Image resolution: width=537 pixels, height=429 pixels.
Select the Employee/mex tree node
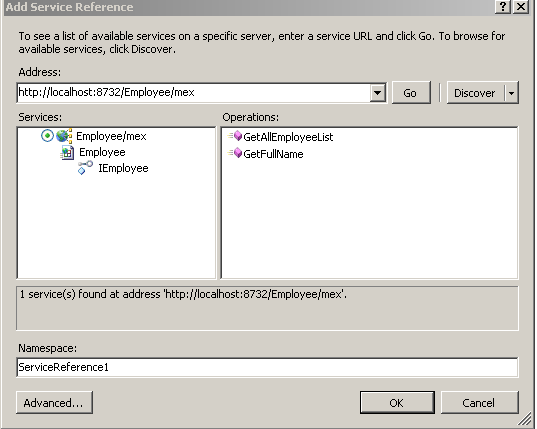pyautogui.click(x=111, y=136)
